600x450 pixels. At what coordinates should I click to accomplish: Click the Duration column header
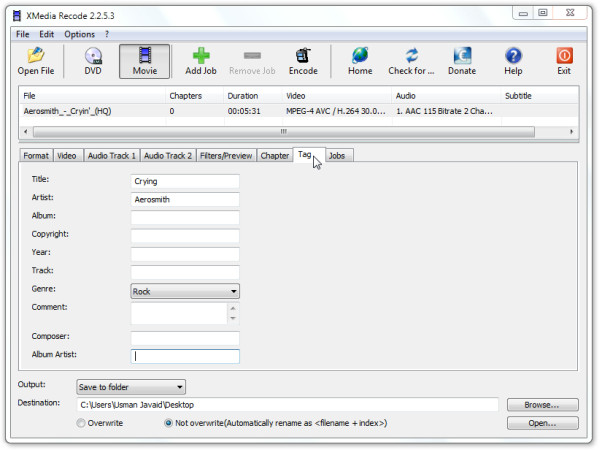tap(253, 96)
